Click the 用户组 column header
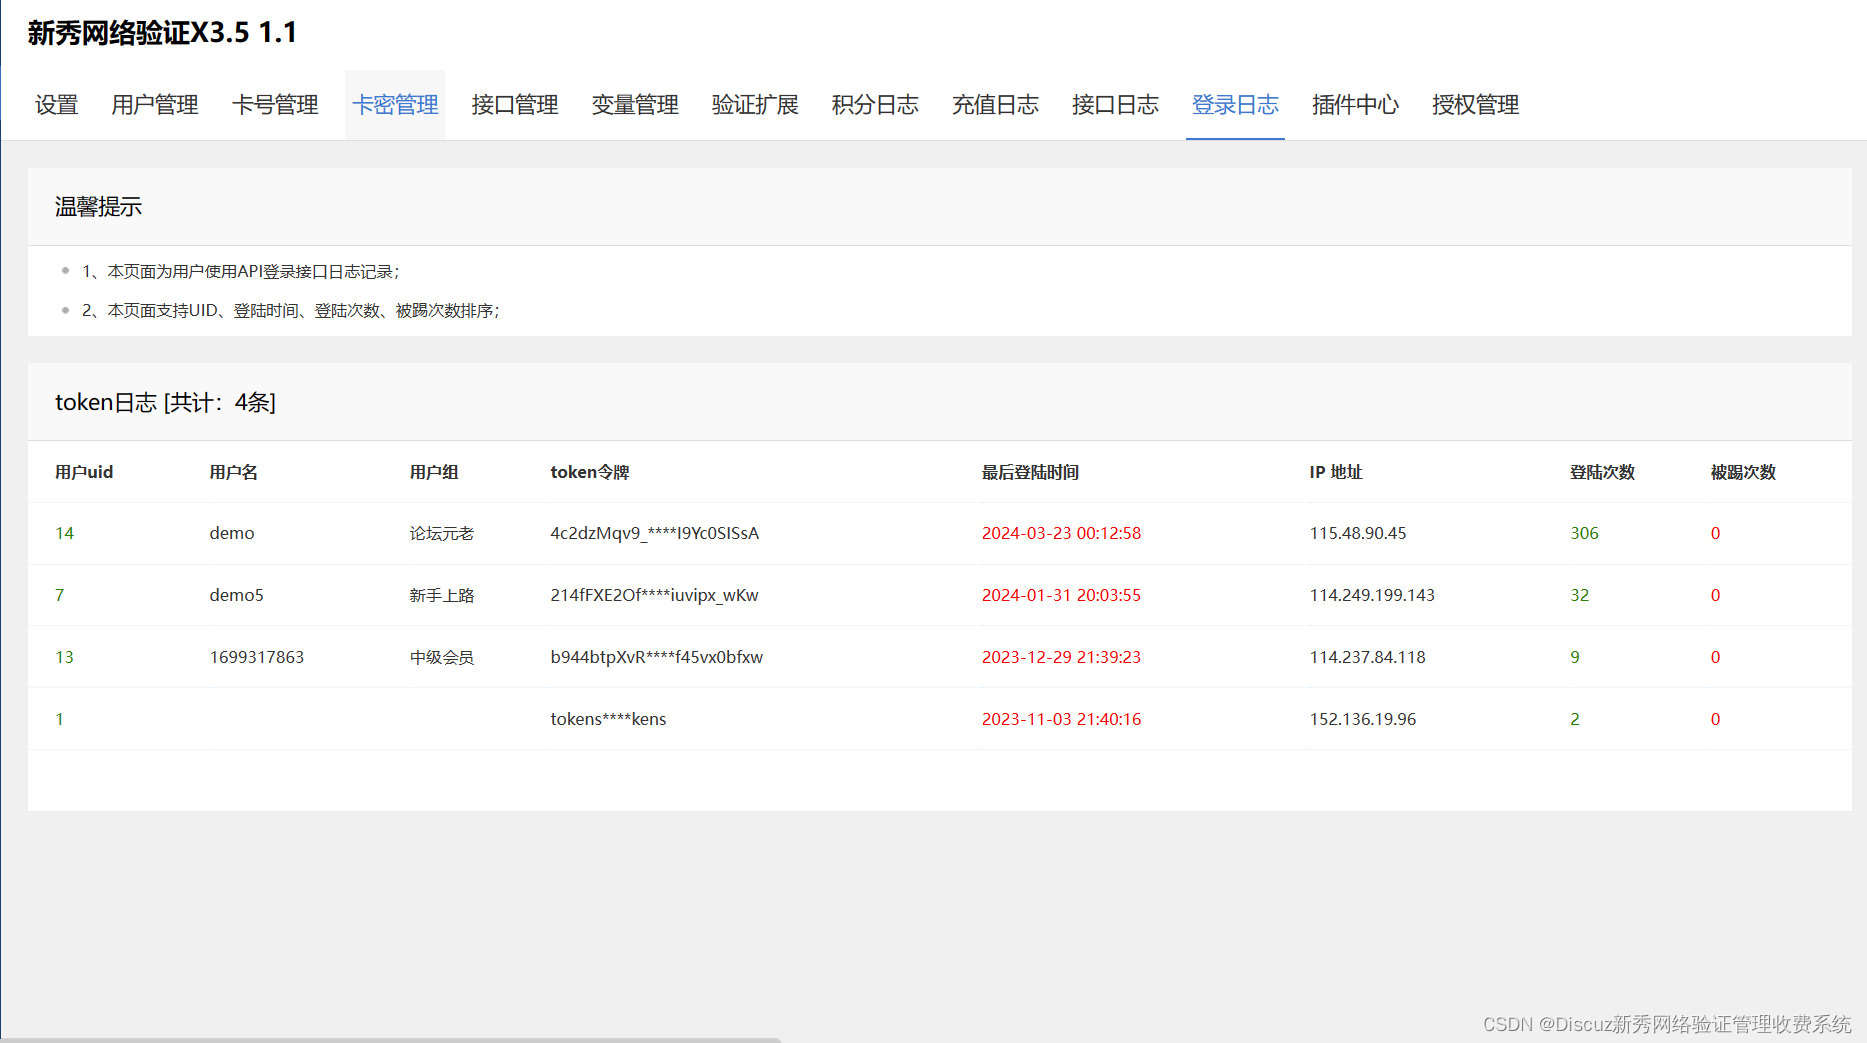This screenshot has height=1043, width=1867. [434, 472]
